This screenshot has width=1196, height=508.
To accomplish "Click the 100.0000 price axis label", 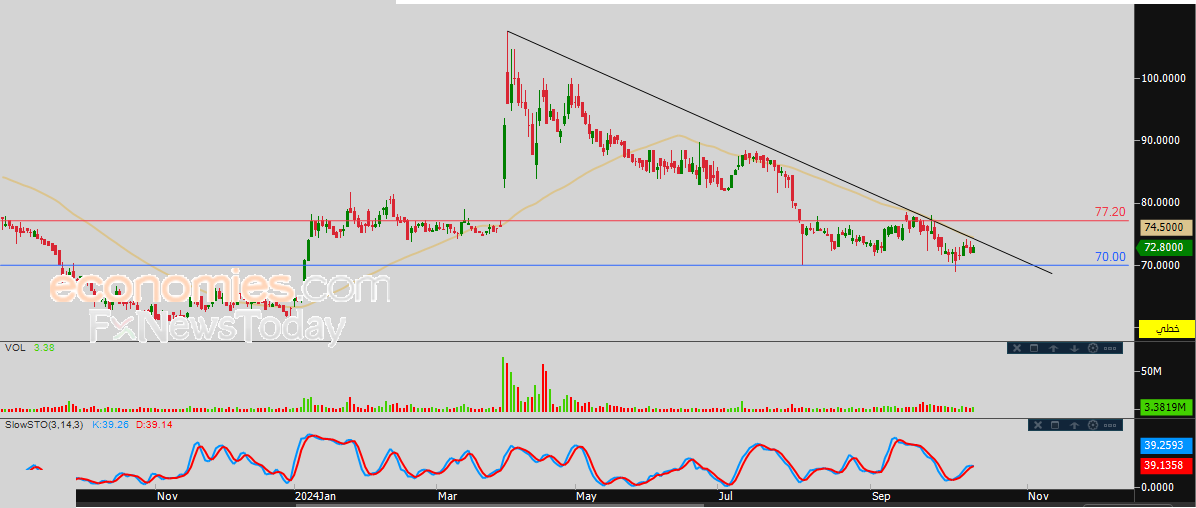I will click(1164, 79).
